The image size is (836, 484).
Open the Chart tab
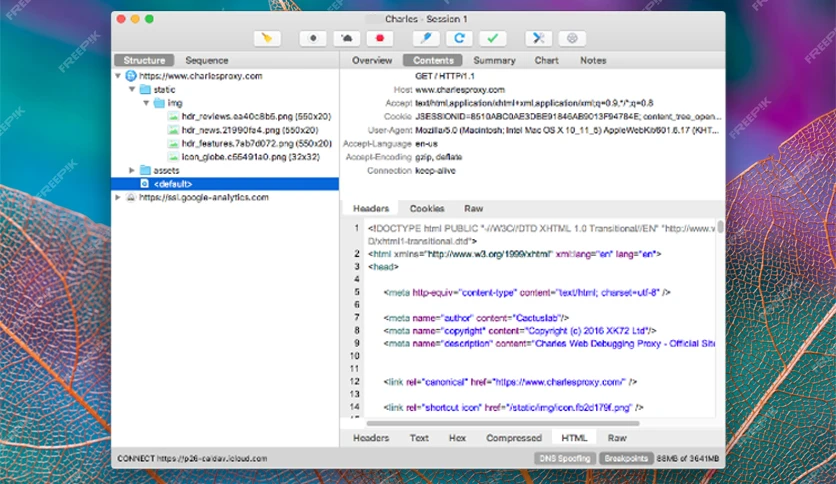[546, 60]
